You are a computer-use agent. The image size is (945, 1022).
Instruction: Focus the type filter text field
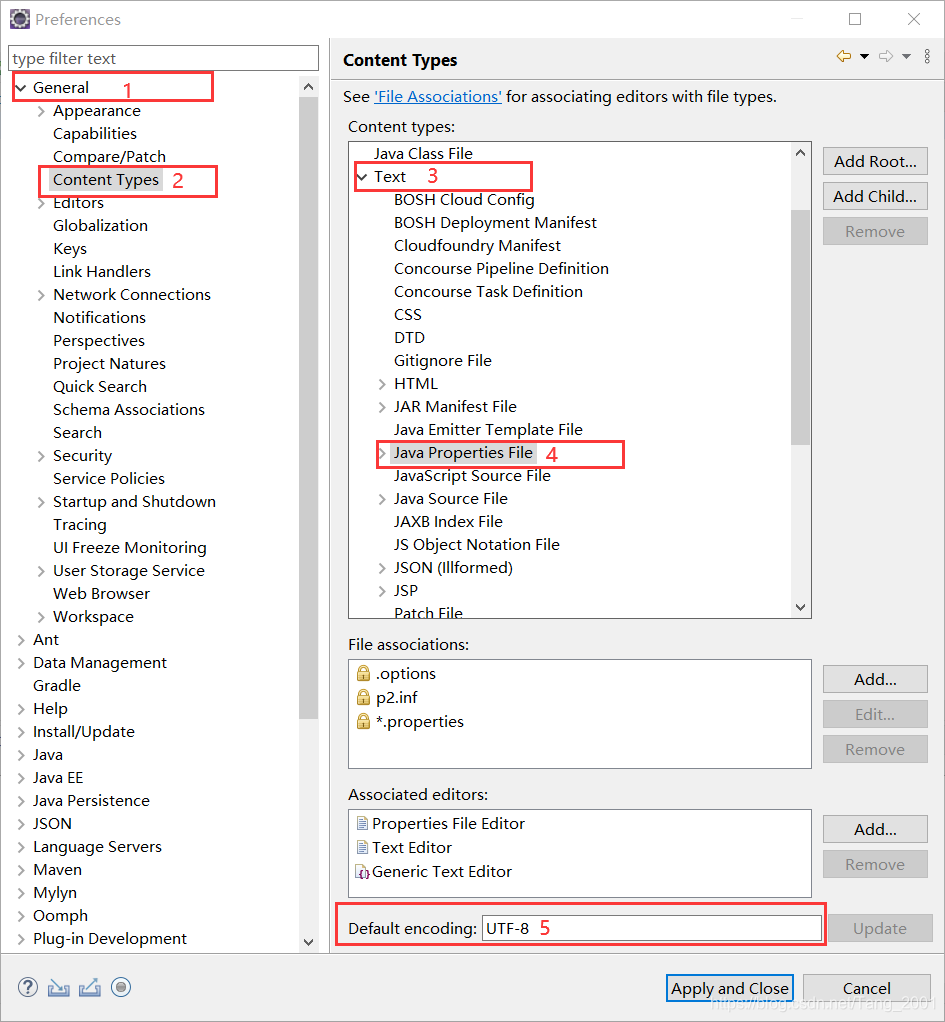click(163, 58)
